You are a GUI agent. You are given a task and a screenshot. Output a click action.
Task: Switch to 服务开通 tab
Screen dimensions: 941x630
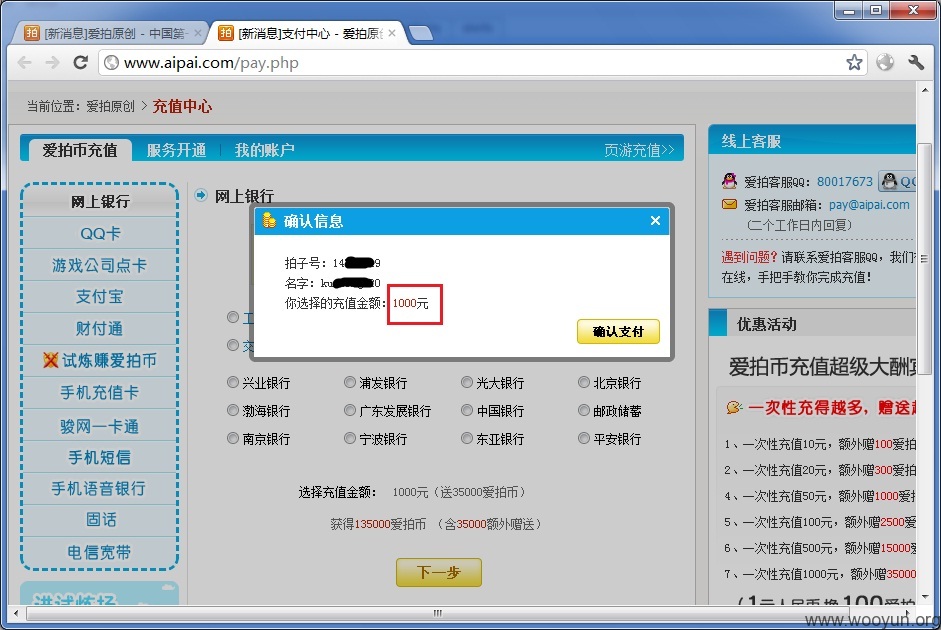[x=176, y=150]
